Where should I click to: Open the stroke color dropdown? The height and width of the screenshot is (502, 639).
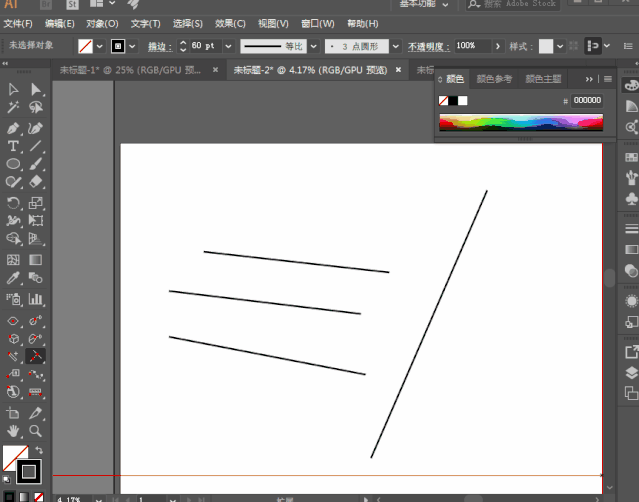(x=132, y=46)
